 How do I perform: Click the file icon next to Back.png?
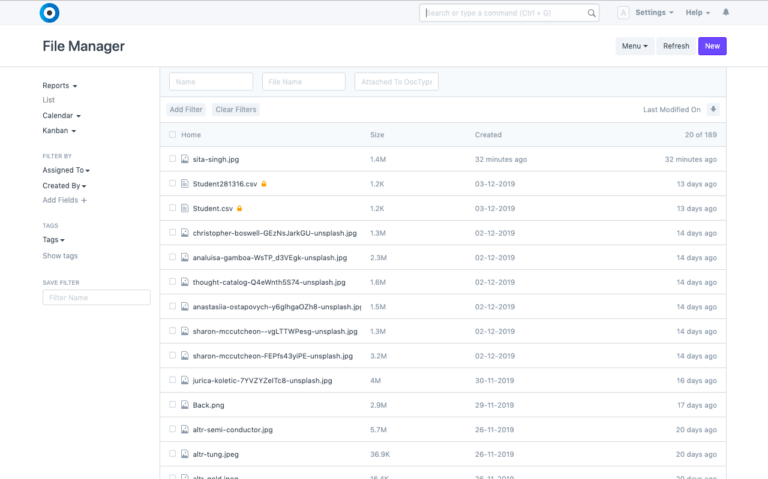185,404
